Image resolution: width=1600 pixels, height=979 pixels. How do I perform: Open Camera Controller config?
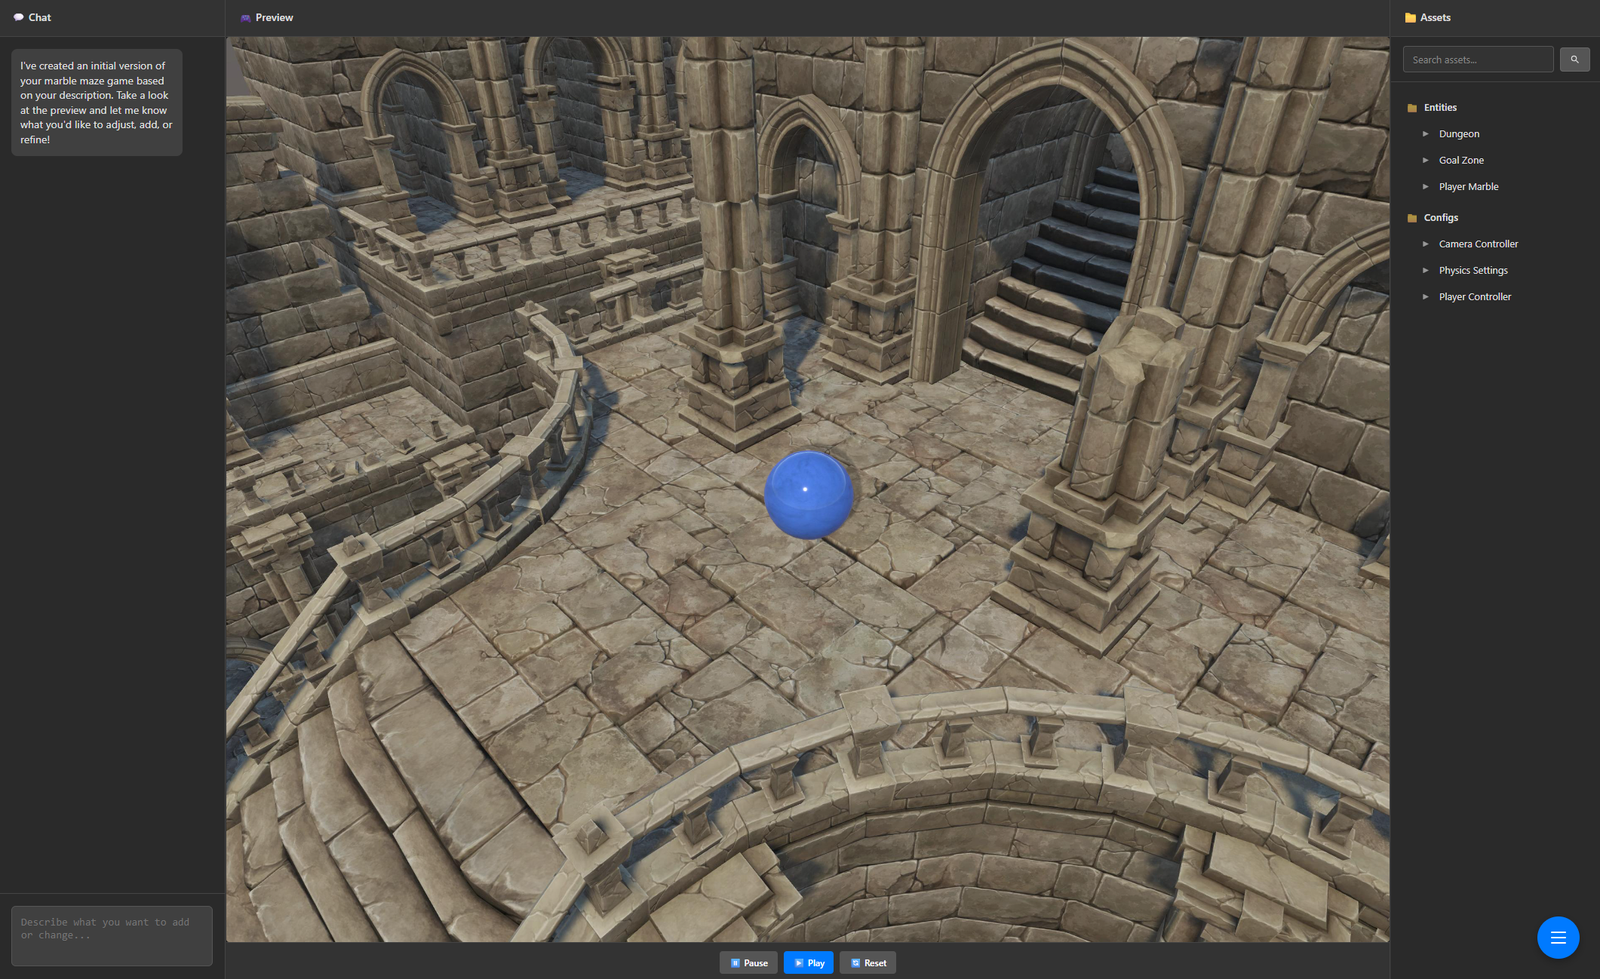(1478, 244)
